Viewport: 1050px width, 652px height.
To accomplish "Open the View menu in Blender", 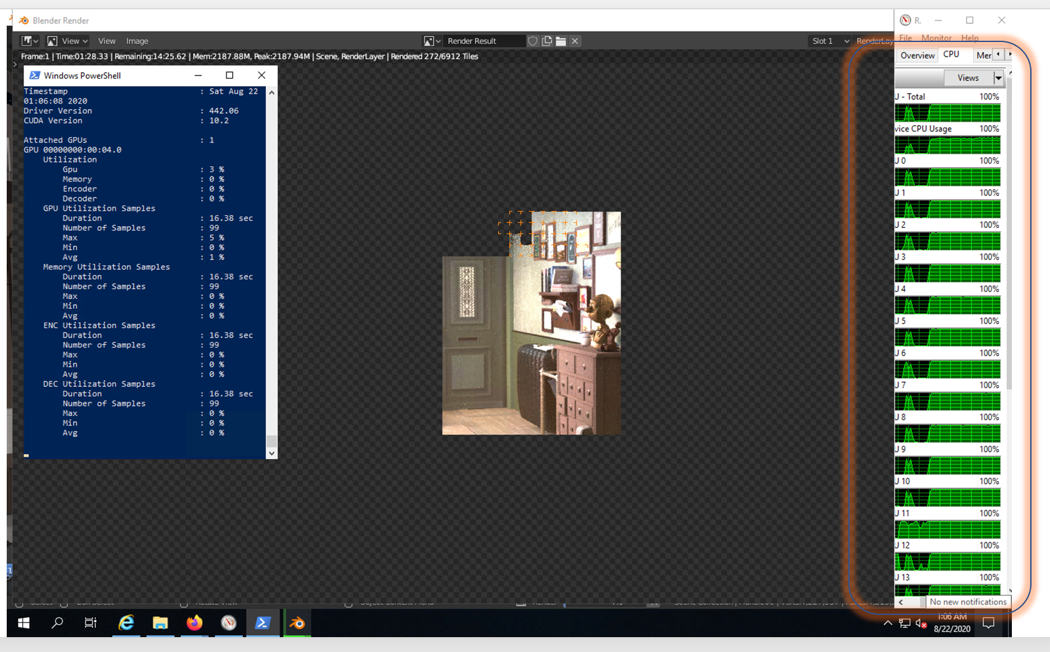I will point(106,41).
